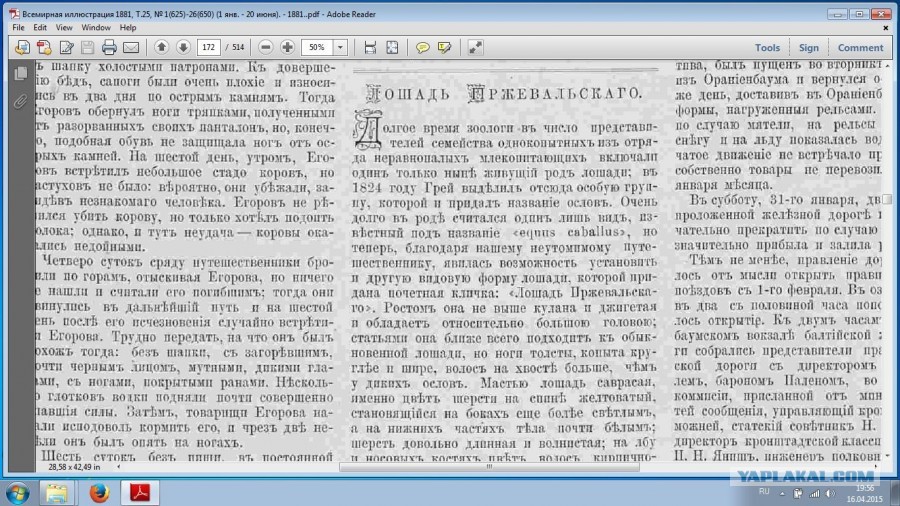Add a sticky note comment

click(422, 48)
